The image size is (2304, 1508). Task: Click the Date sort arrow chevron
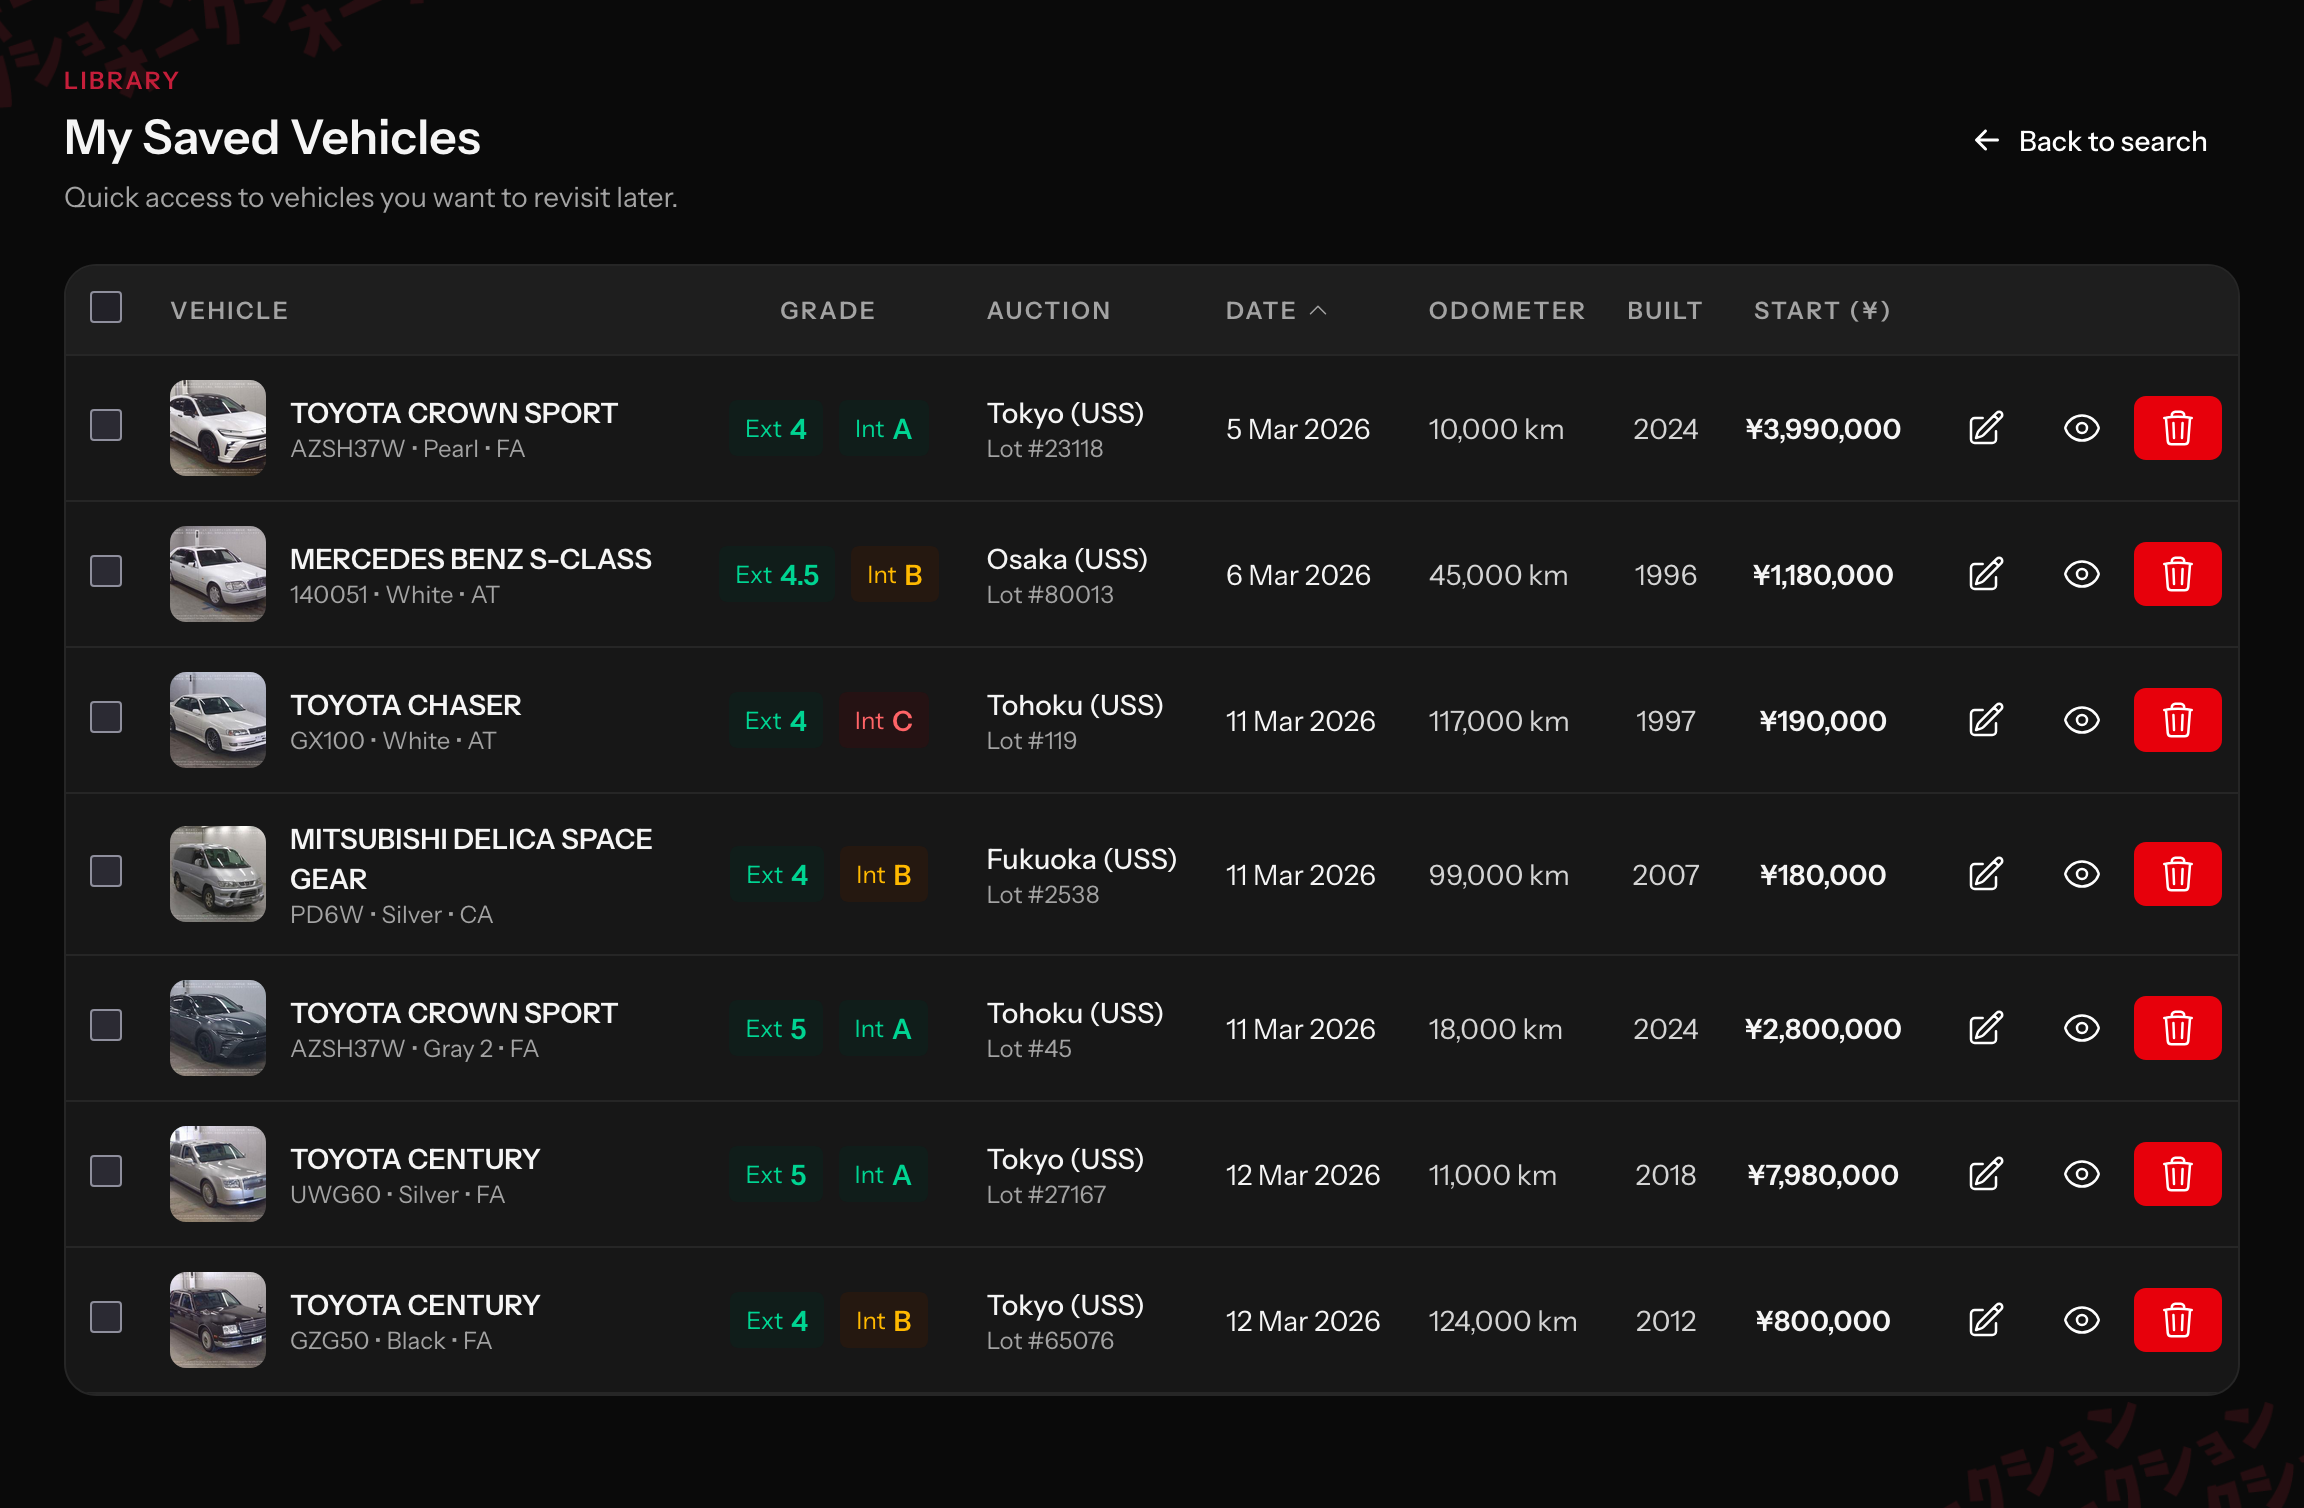[1318, 311]
